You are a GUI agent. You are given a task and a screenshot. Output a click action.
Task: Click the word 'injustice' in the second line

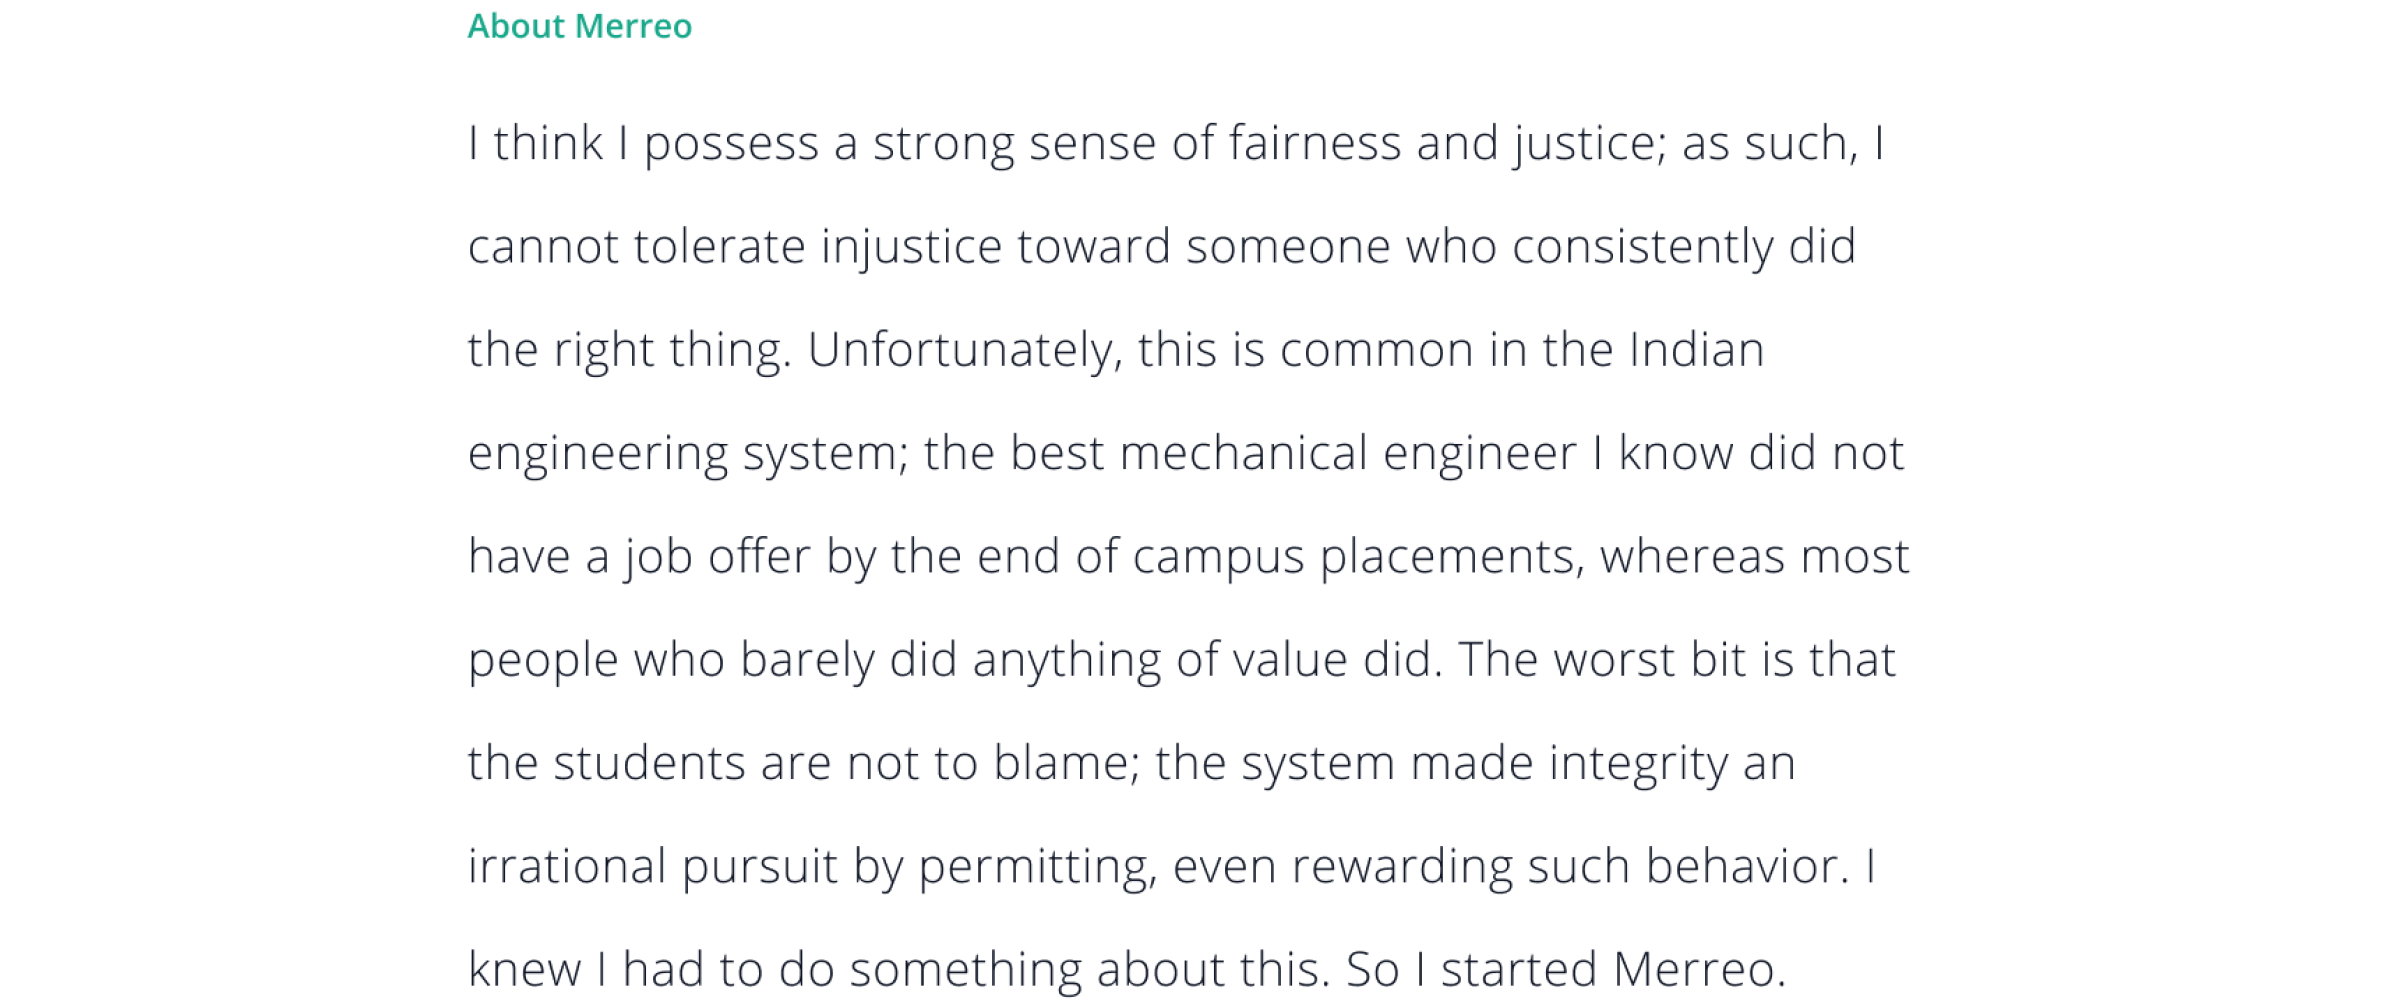click(911, 246)
